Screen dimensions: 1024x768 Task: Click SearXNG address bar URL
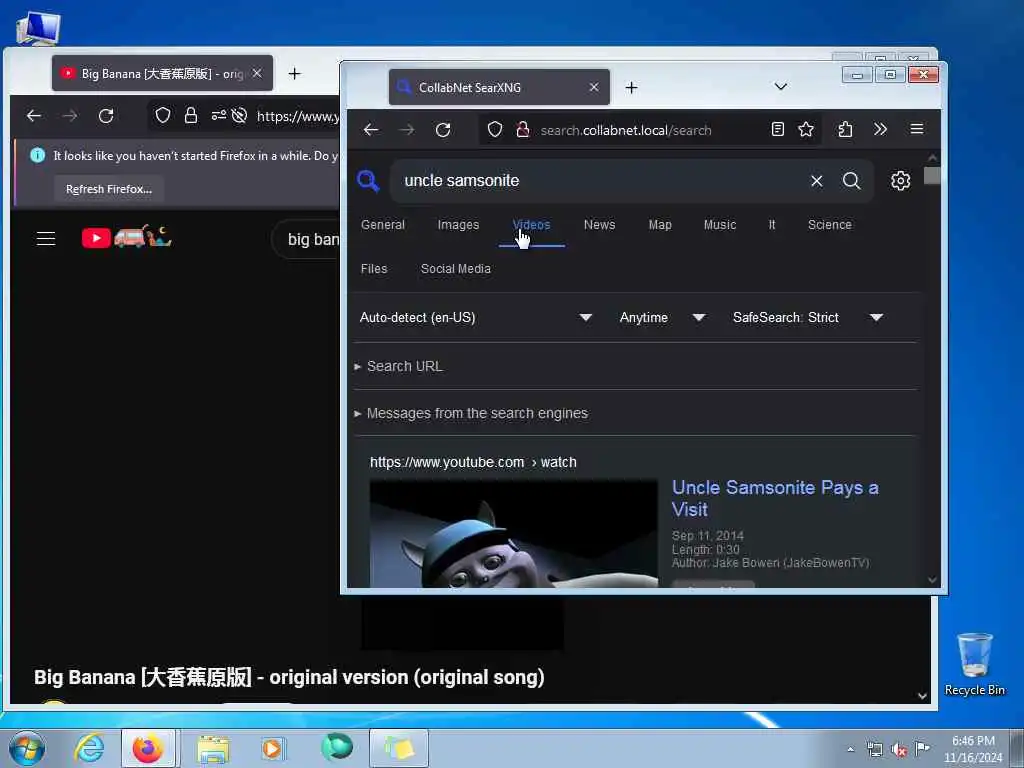pos(626,130)
